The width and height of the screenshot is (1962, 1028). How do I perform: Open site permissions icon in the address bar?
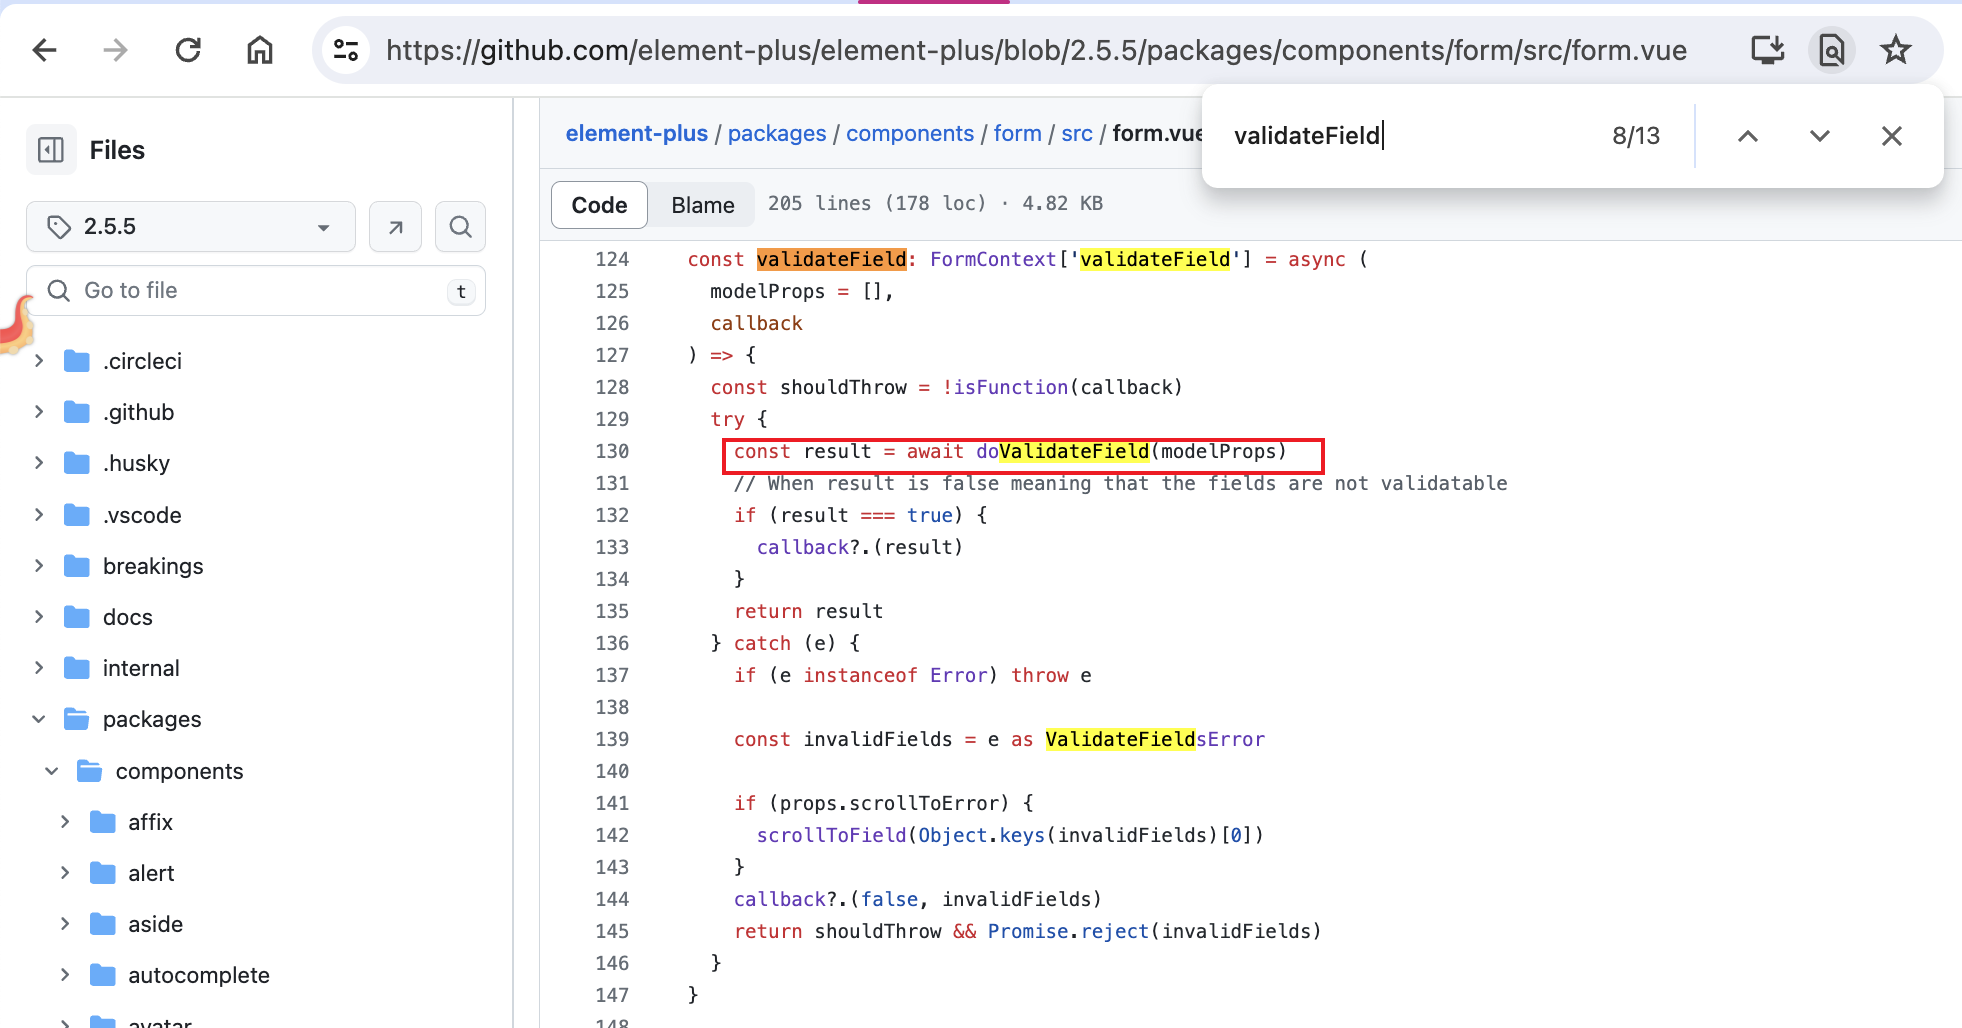coord(346,49)
